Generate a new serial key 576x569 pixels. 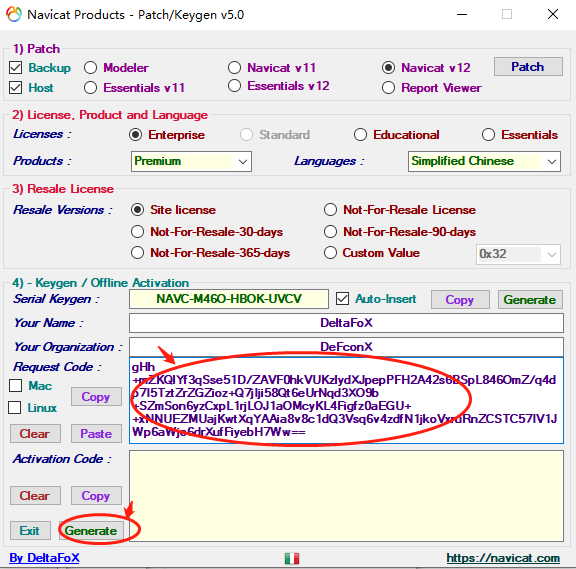click(530, 300)
